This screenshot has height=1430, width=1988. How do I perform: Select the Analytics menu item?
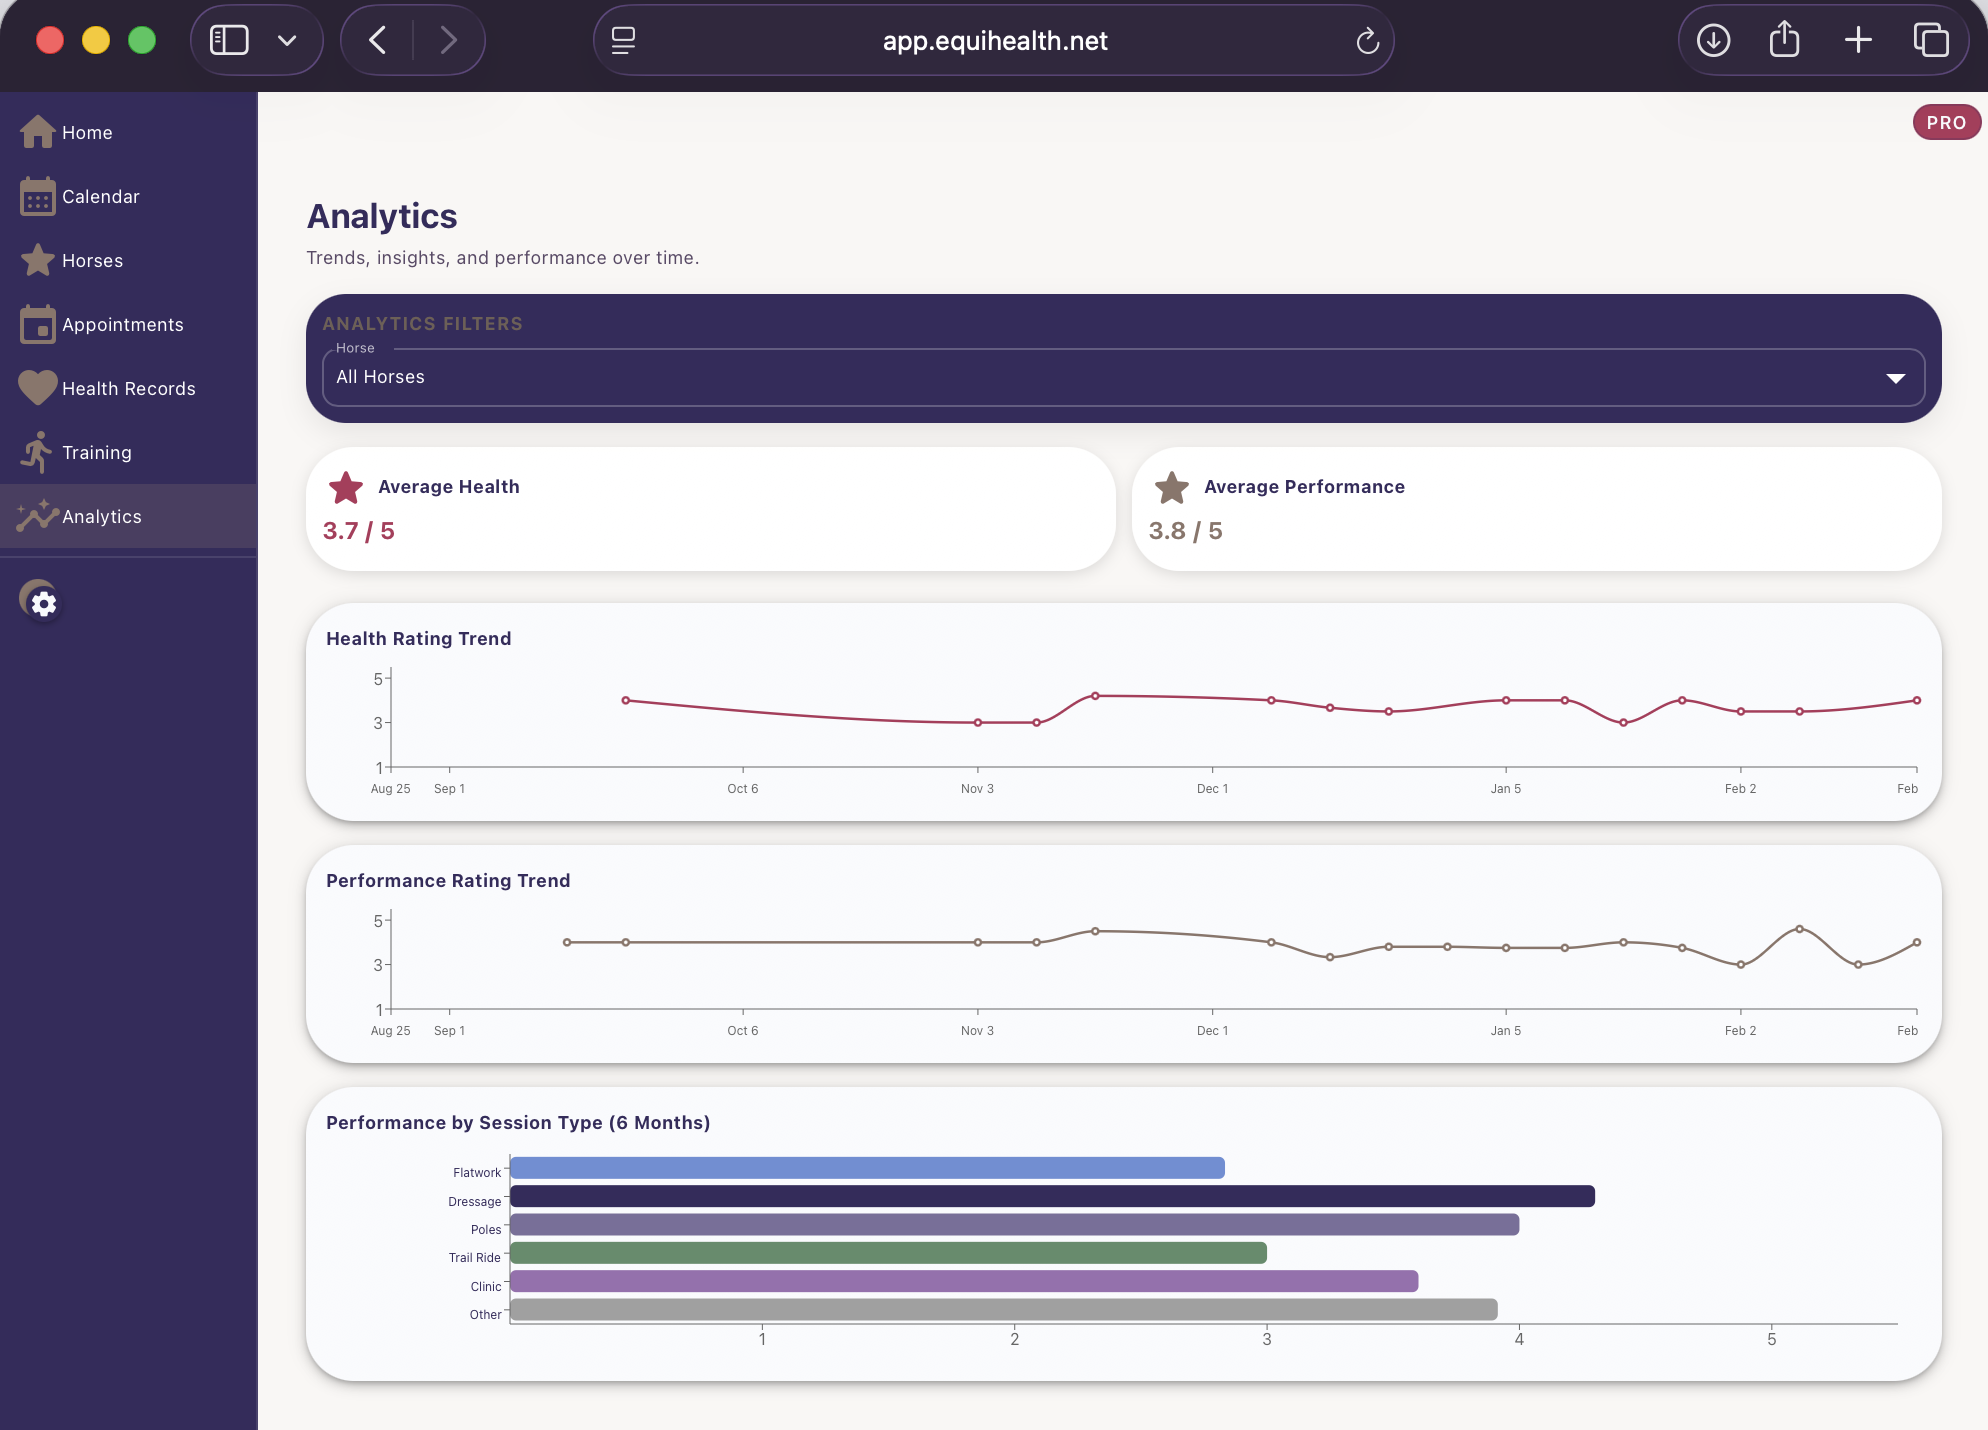pyautogui.click(x=102, y=516)
